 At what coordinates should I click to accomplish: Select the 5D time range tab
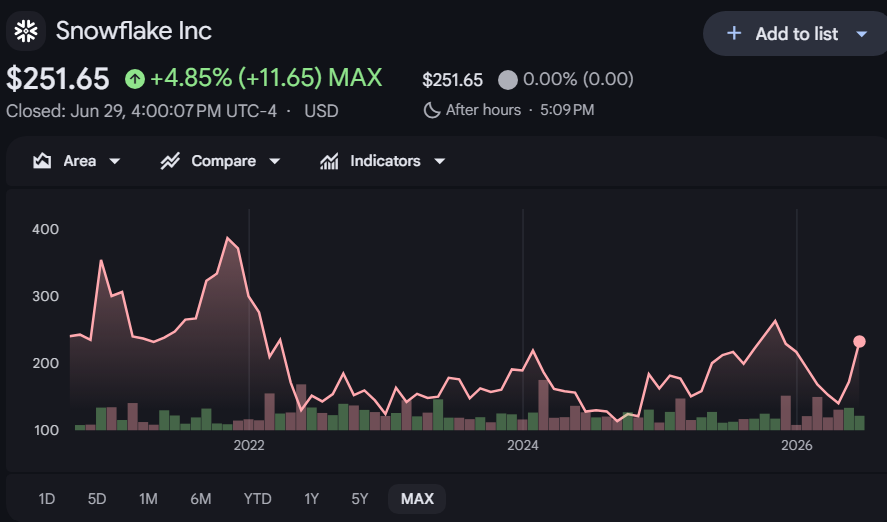click(97, 499)
